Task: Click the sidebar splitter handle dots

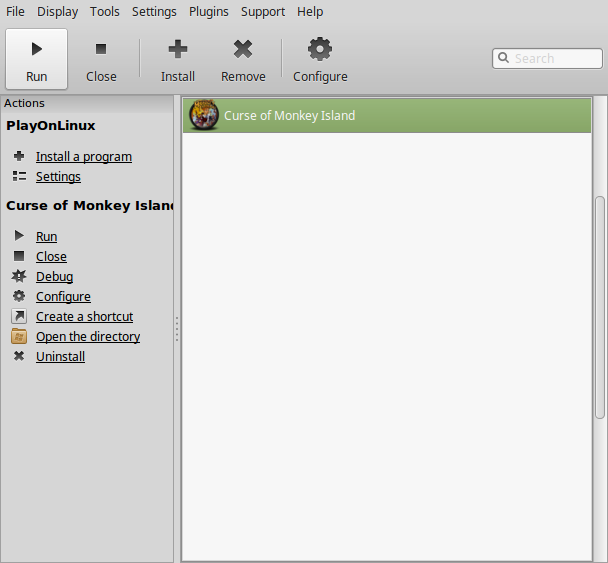Action: click(x=177, y=329)
